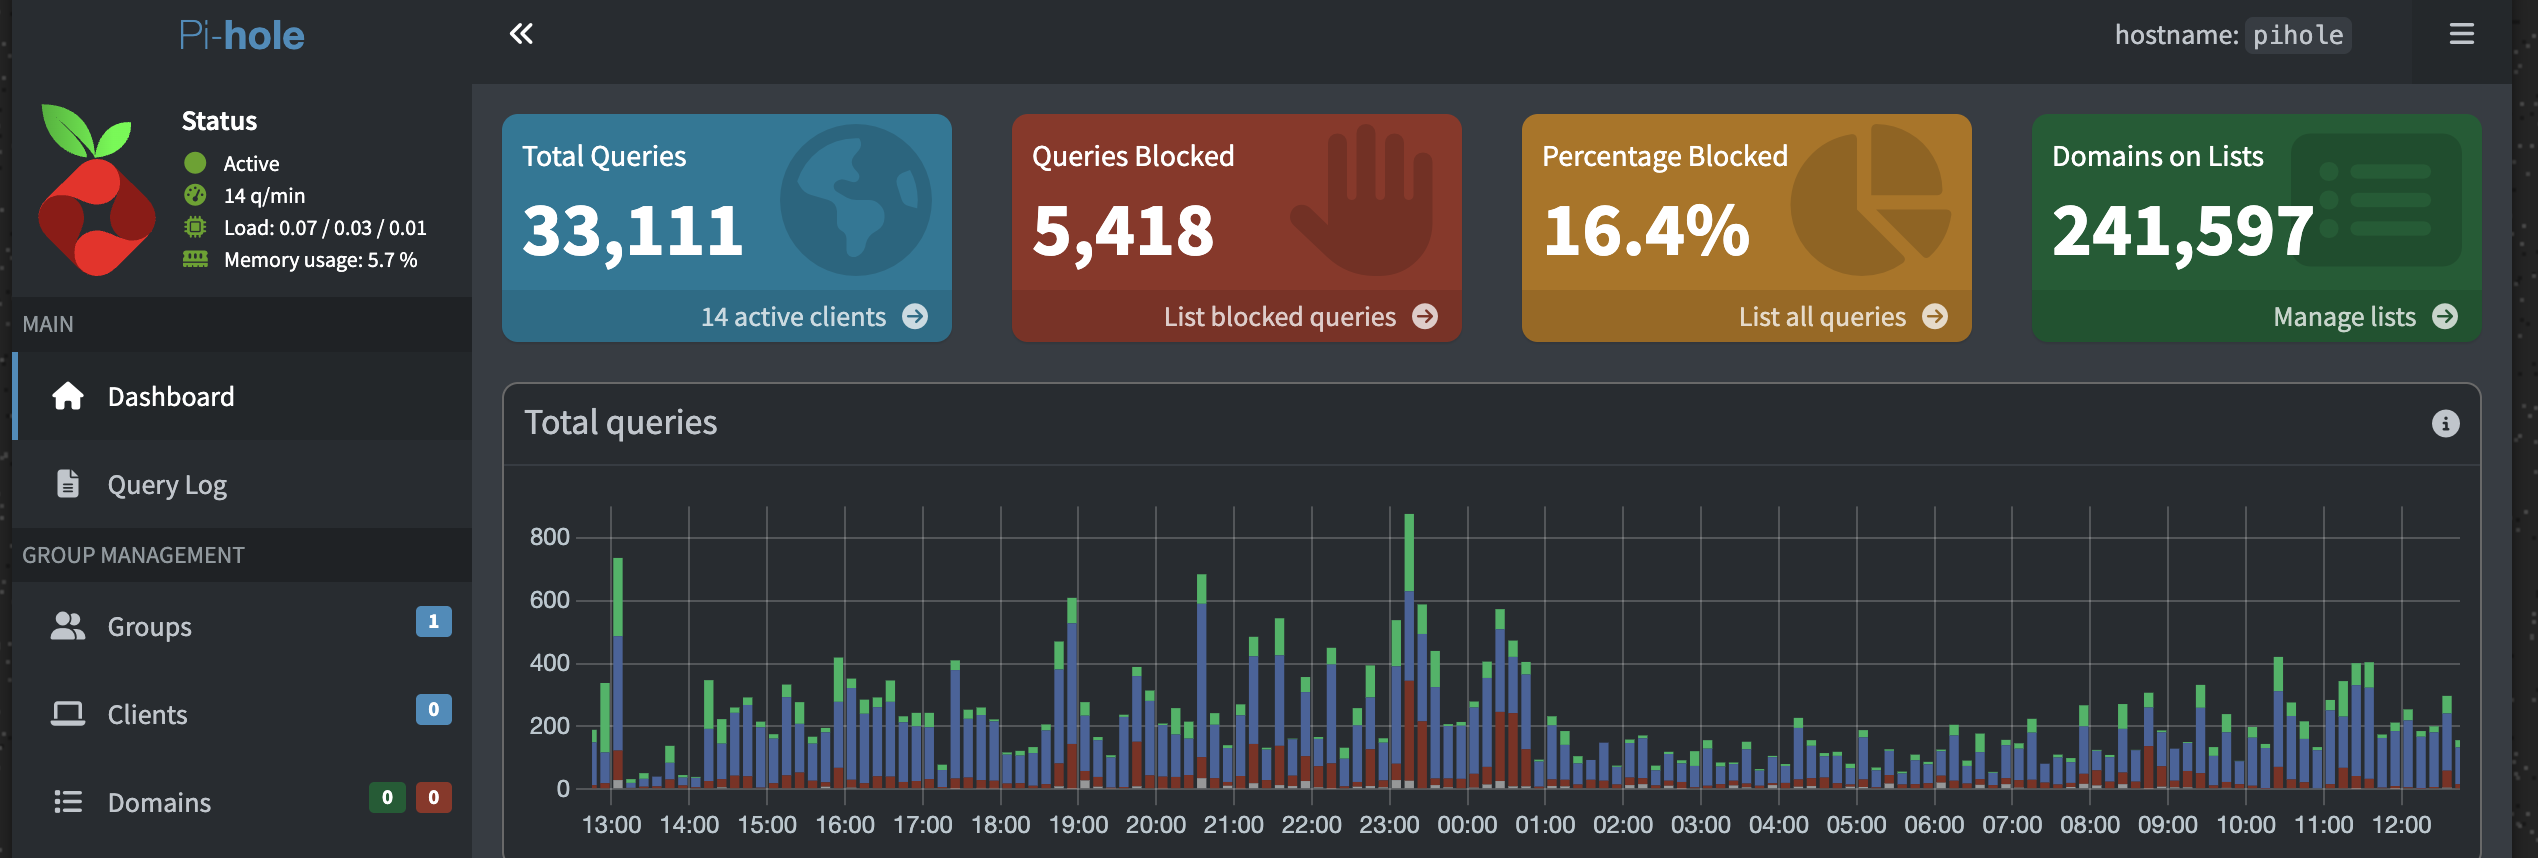
Task: Follow the List all queries link
Action: (1821, 317)
